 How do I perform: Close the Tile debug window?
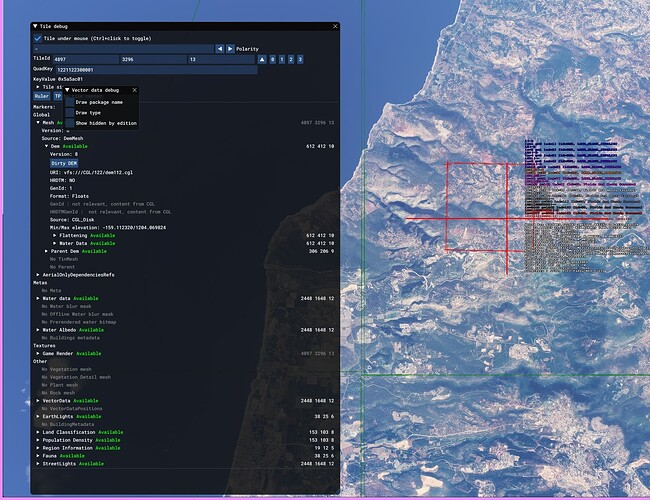pyautogui.click(x=335, y=26)
